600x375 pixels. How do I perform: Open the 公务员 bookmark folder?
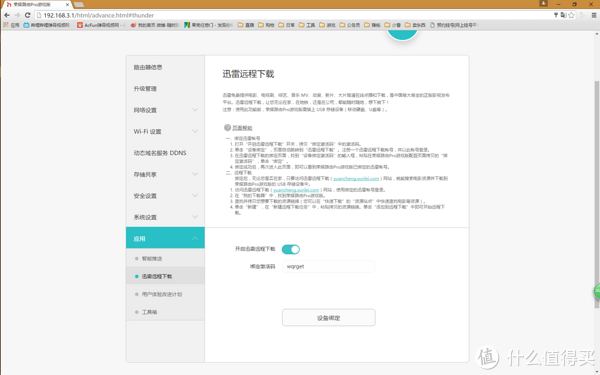pos(350,25)
